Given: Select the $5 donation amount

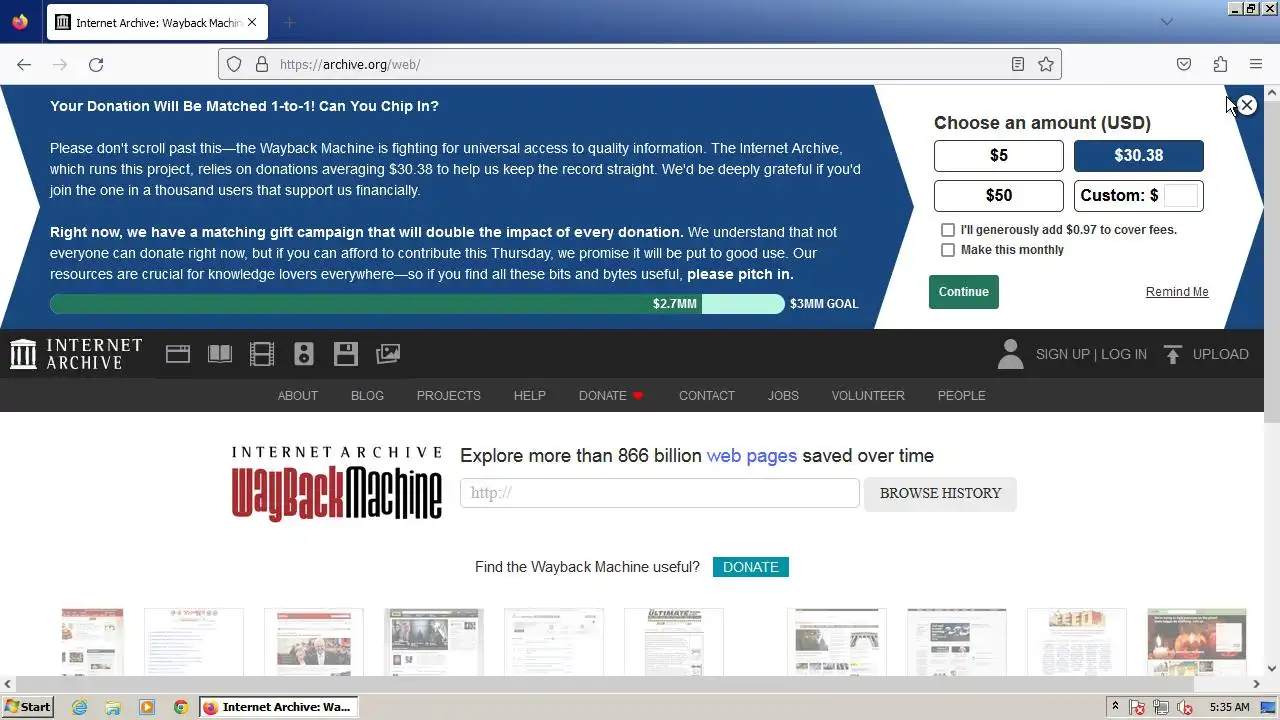Looking at the screenshot, I should (x=999, y=156).
